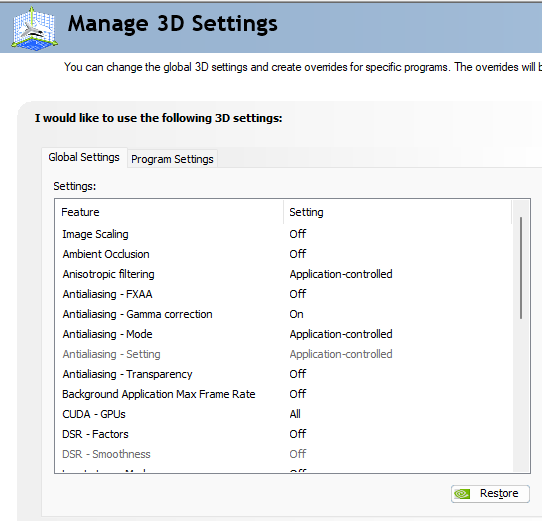Open Off value for Antialiasing Transparency
Screen dimensions: 542x521
[298, 374]
